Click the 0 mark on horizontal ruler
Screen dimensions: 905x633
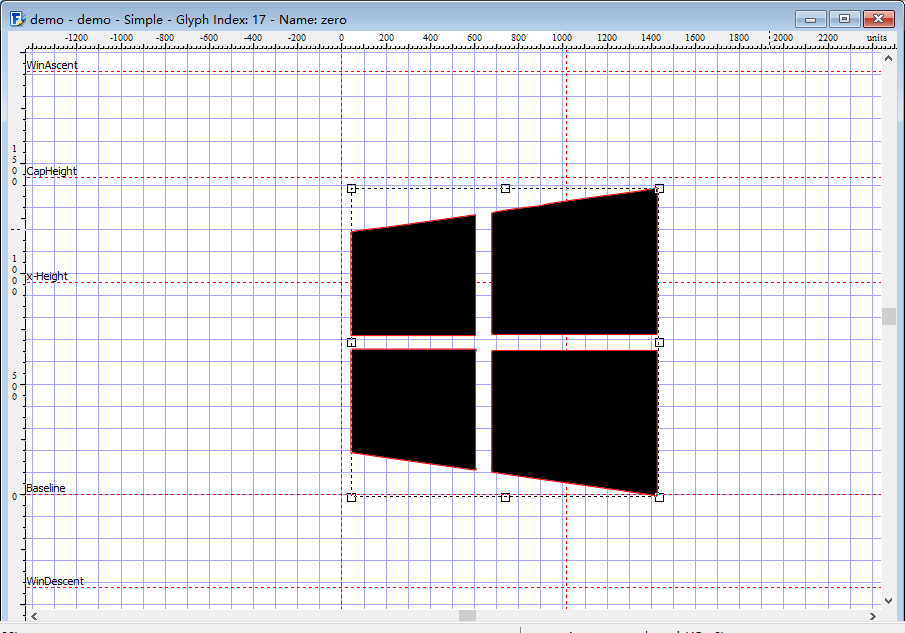(x=341, y=38)
